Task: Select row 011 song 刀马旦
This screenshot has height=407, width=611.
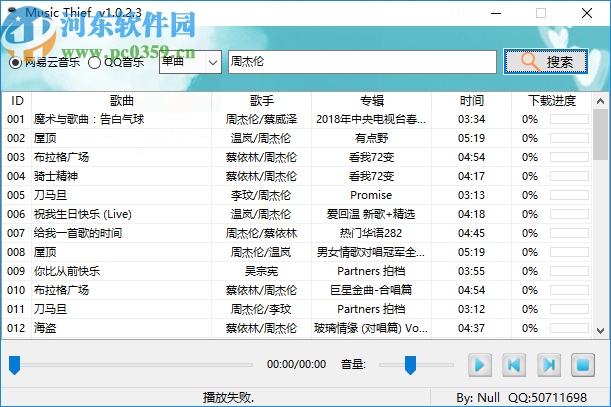Action: 50,309
